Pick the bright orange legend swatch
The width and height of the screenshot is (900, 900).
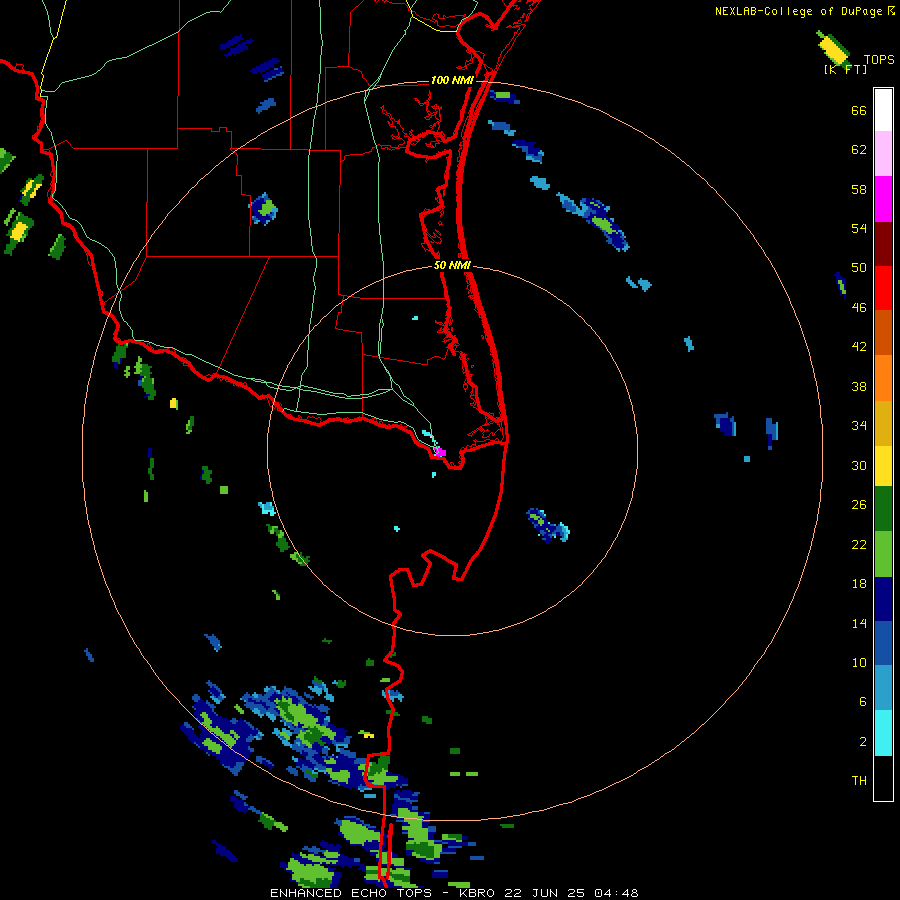883,378
